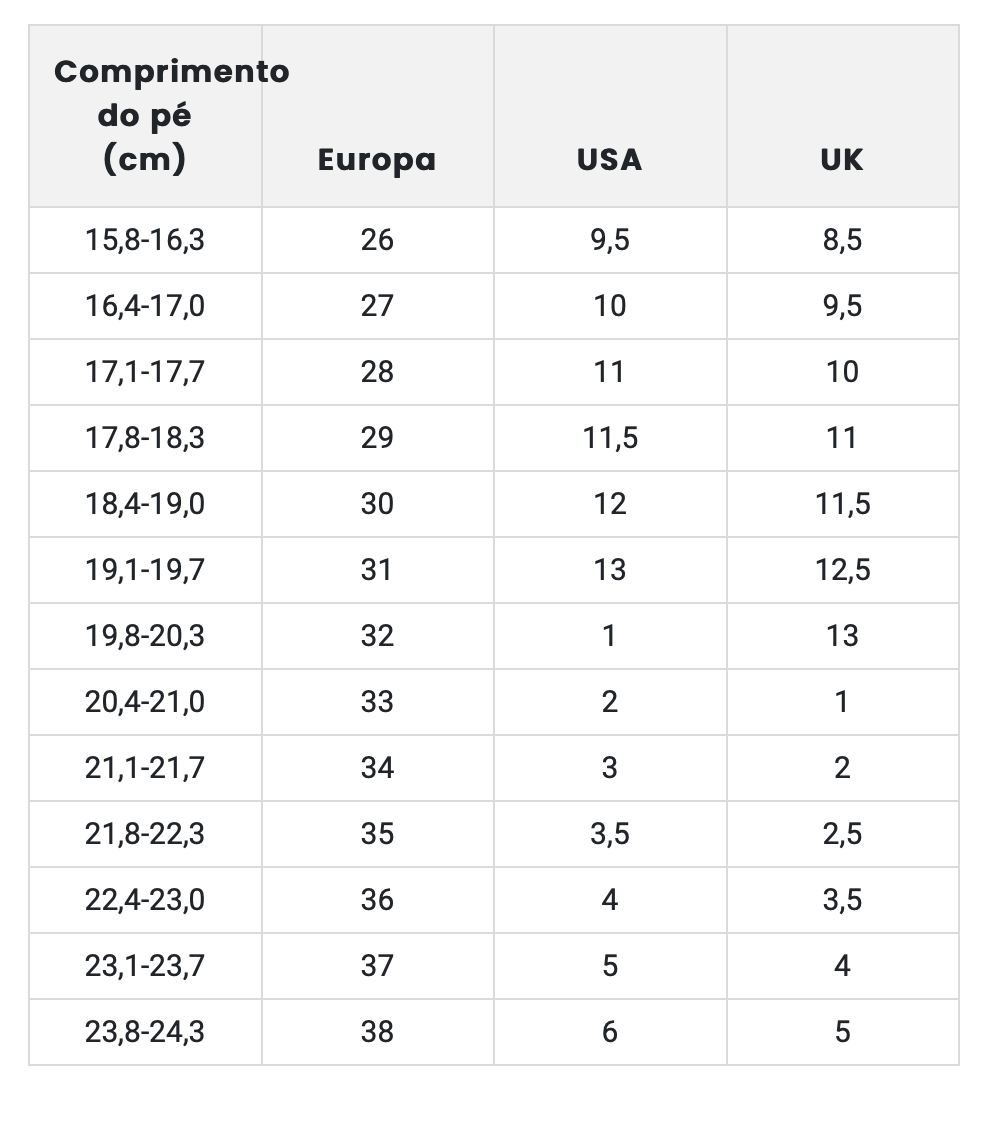
Task: Click the USA column header
Action: click(609, 160)
